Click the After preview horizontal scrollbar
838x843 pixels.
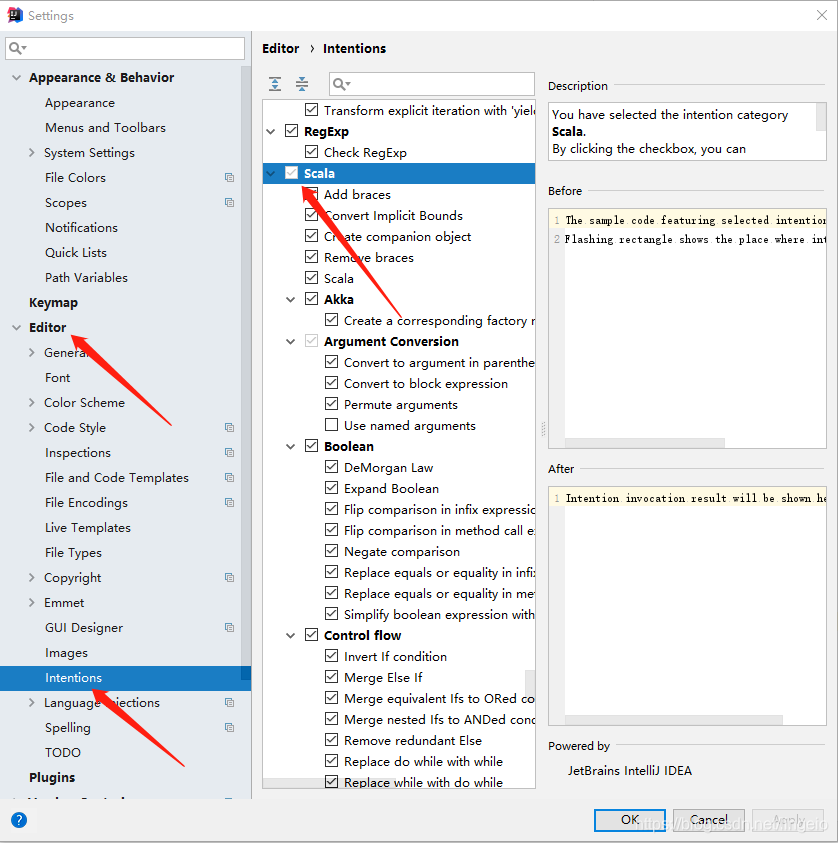pos(674,720)
